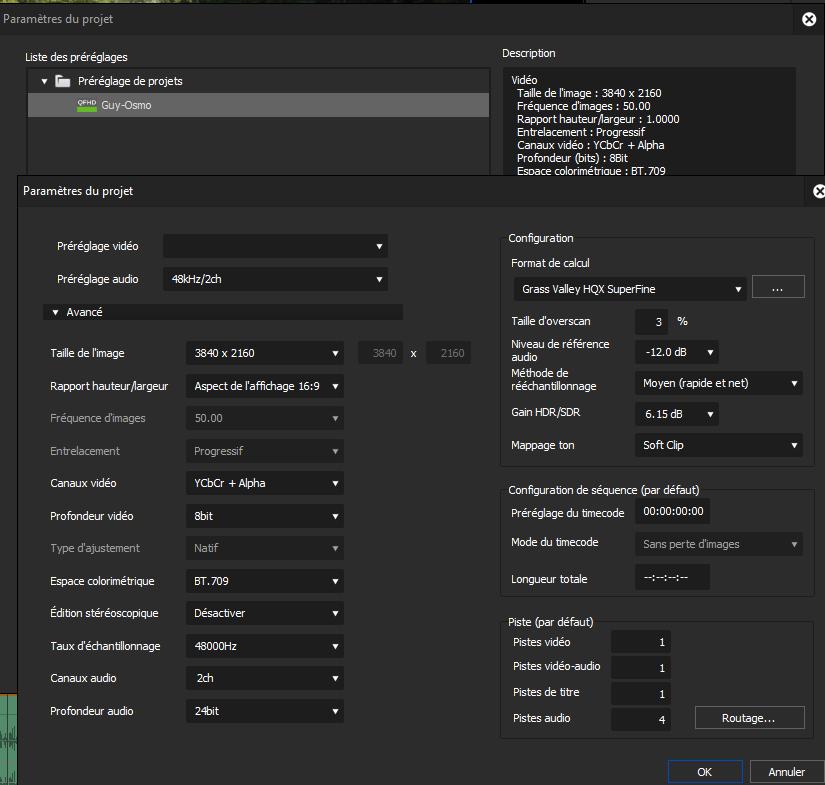Confirm project settings with OK
The width and height of the screenshot is (825, 785).
point(705,772)
